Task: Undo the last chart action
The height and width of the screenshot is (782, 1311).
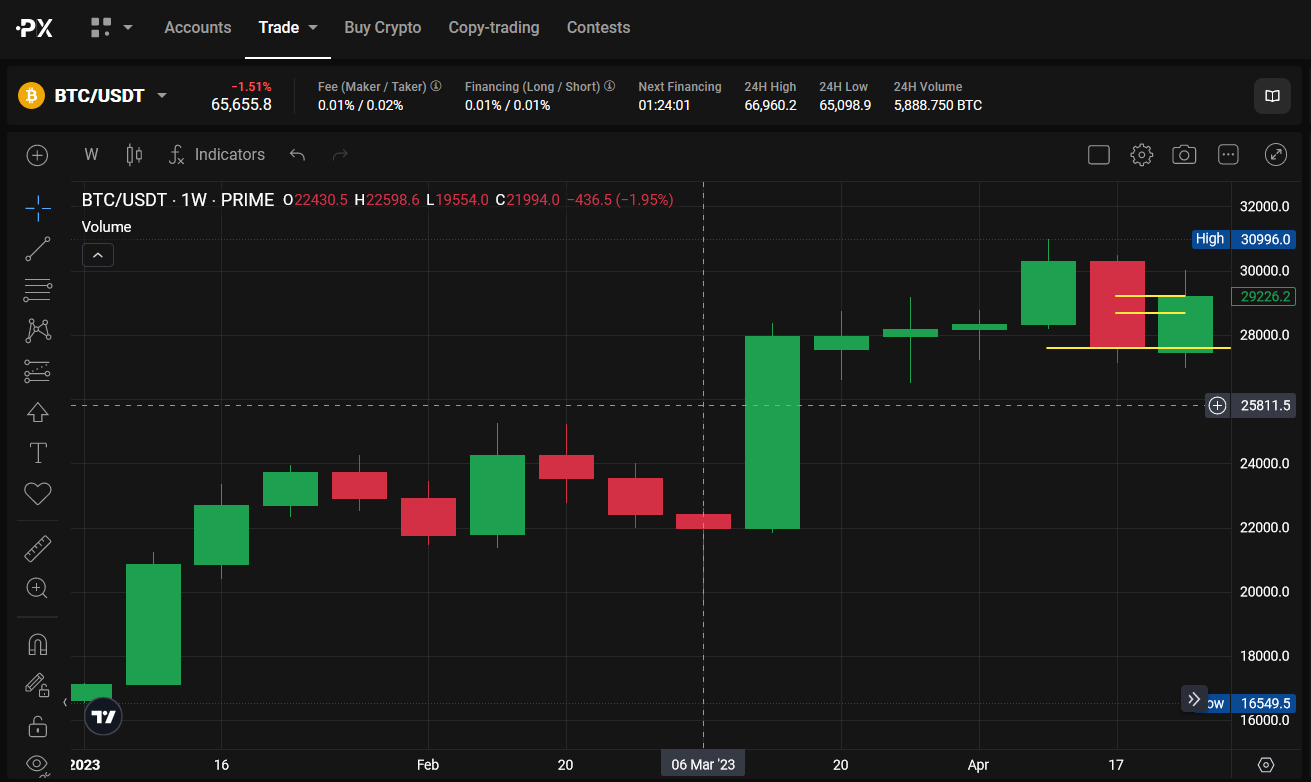Action: point(297,155)
